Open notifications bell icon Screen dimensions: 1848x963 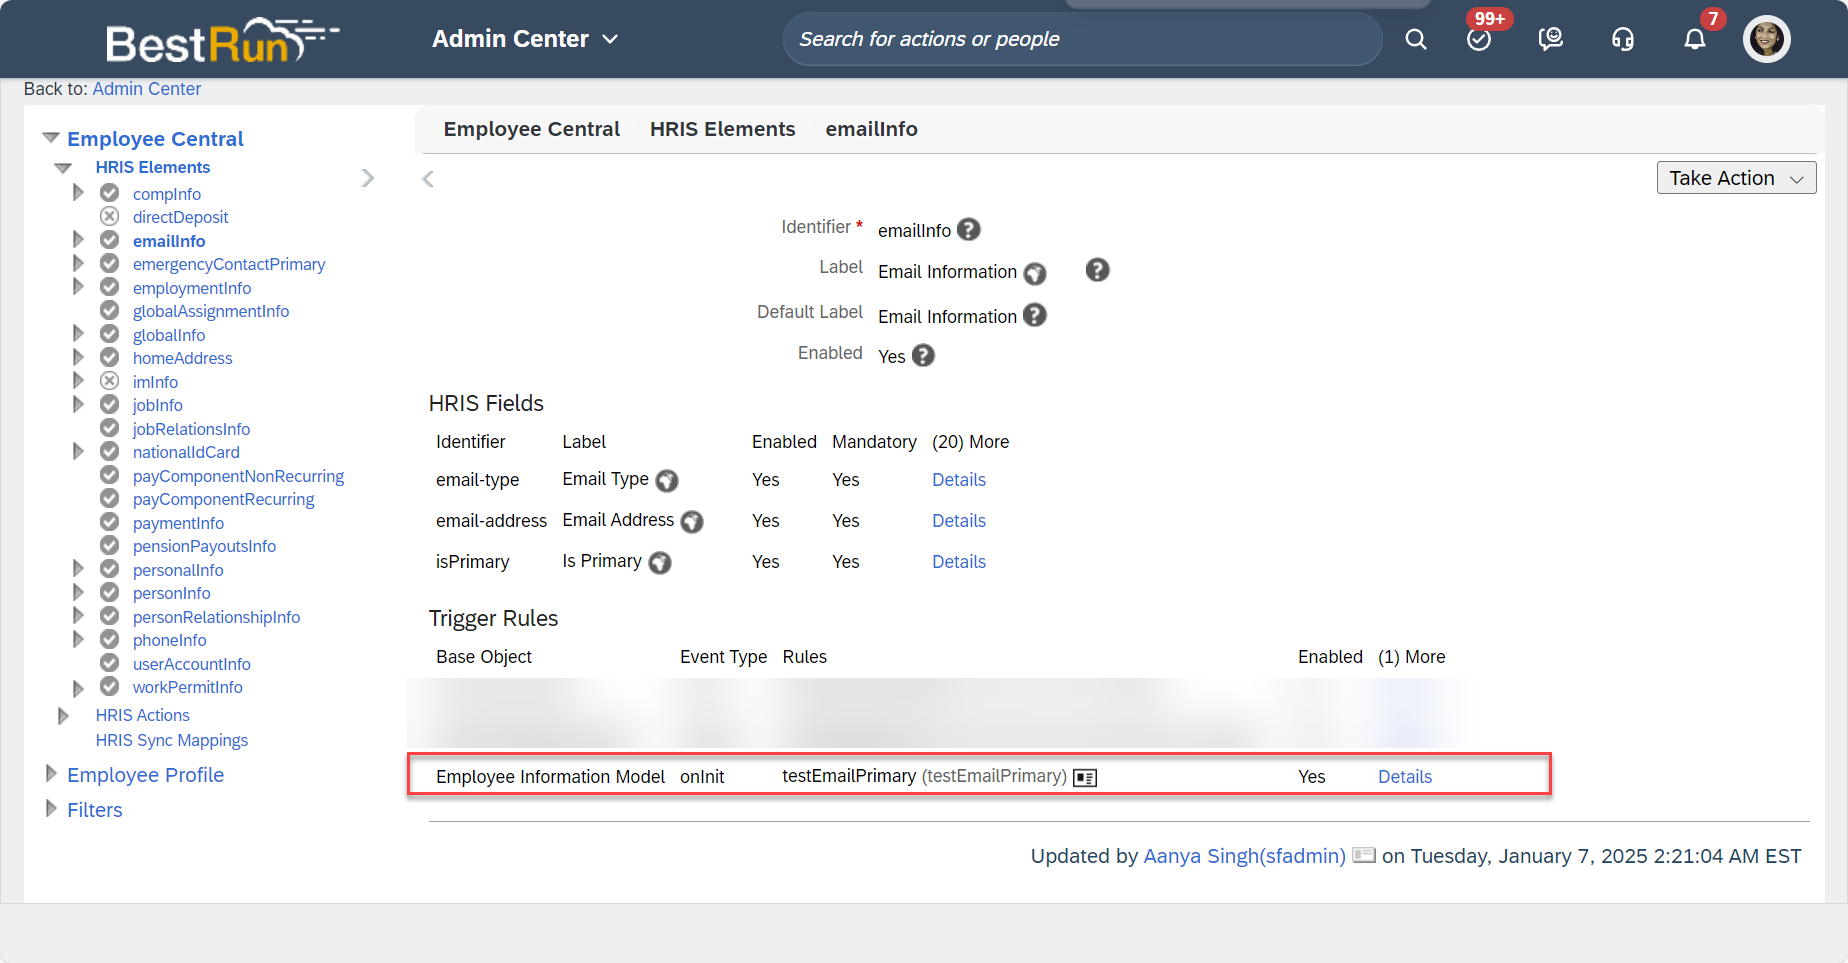coord(1695,39)
